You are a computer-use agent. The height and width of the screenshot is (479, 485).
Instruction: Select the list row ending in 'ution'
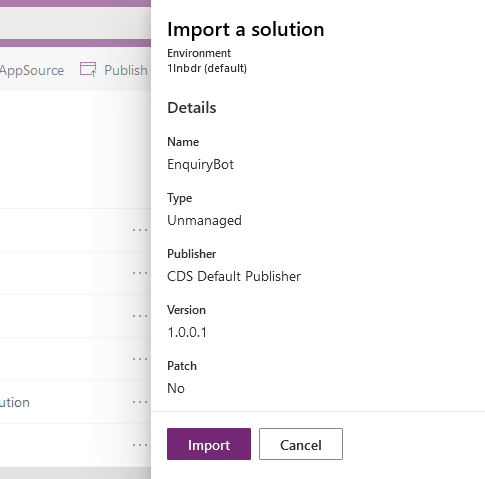75,402
